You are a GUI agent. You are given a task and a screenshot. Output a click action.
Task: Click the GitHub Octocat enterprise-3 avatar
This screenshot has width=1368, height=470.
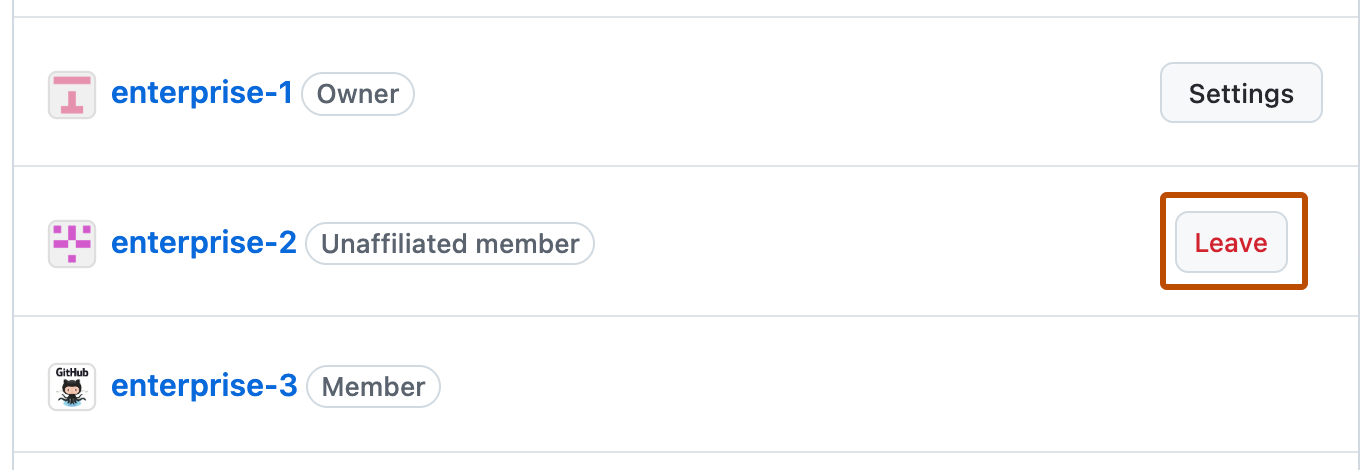(x=72, y=387)
